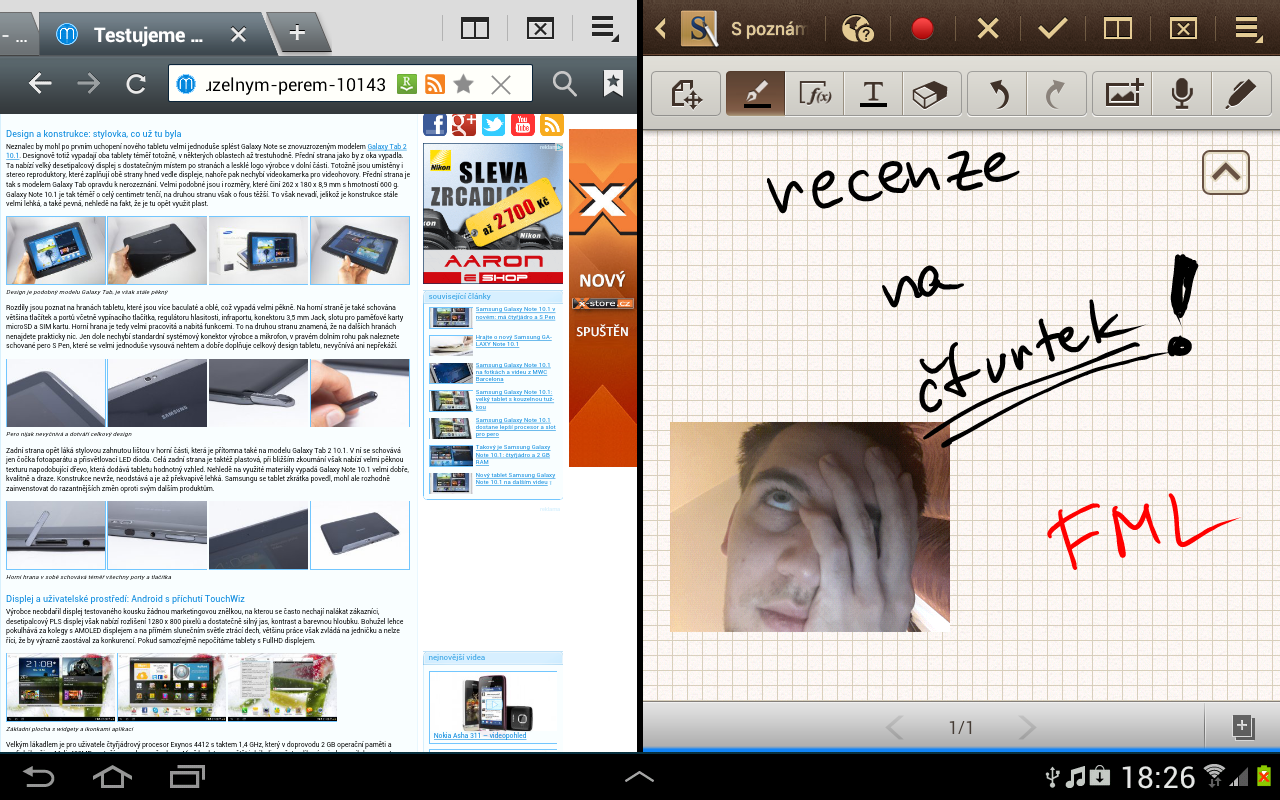Open the S Note overflow menu
Image resolution: width=1280 pixels, height=800 pixels.
coord(1246,28)
